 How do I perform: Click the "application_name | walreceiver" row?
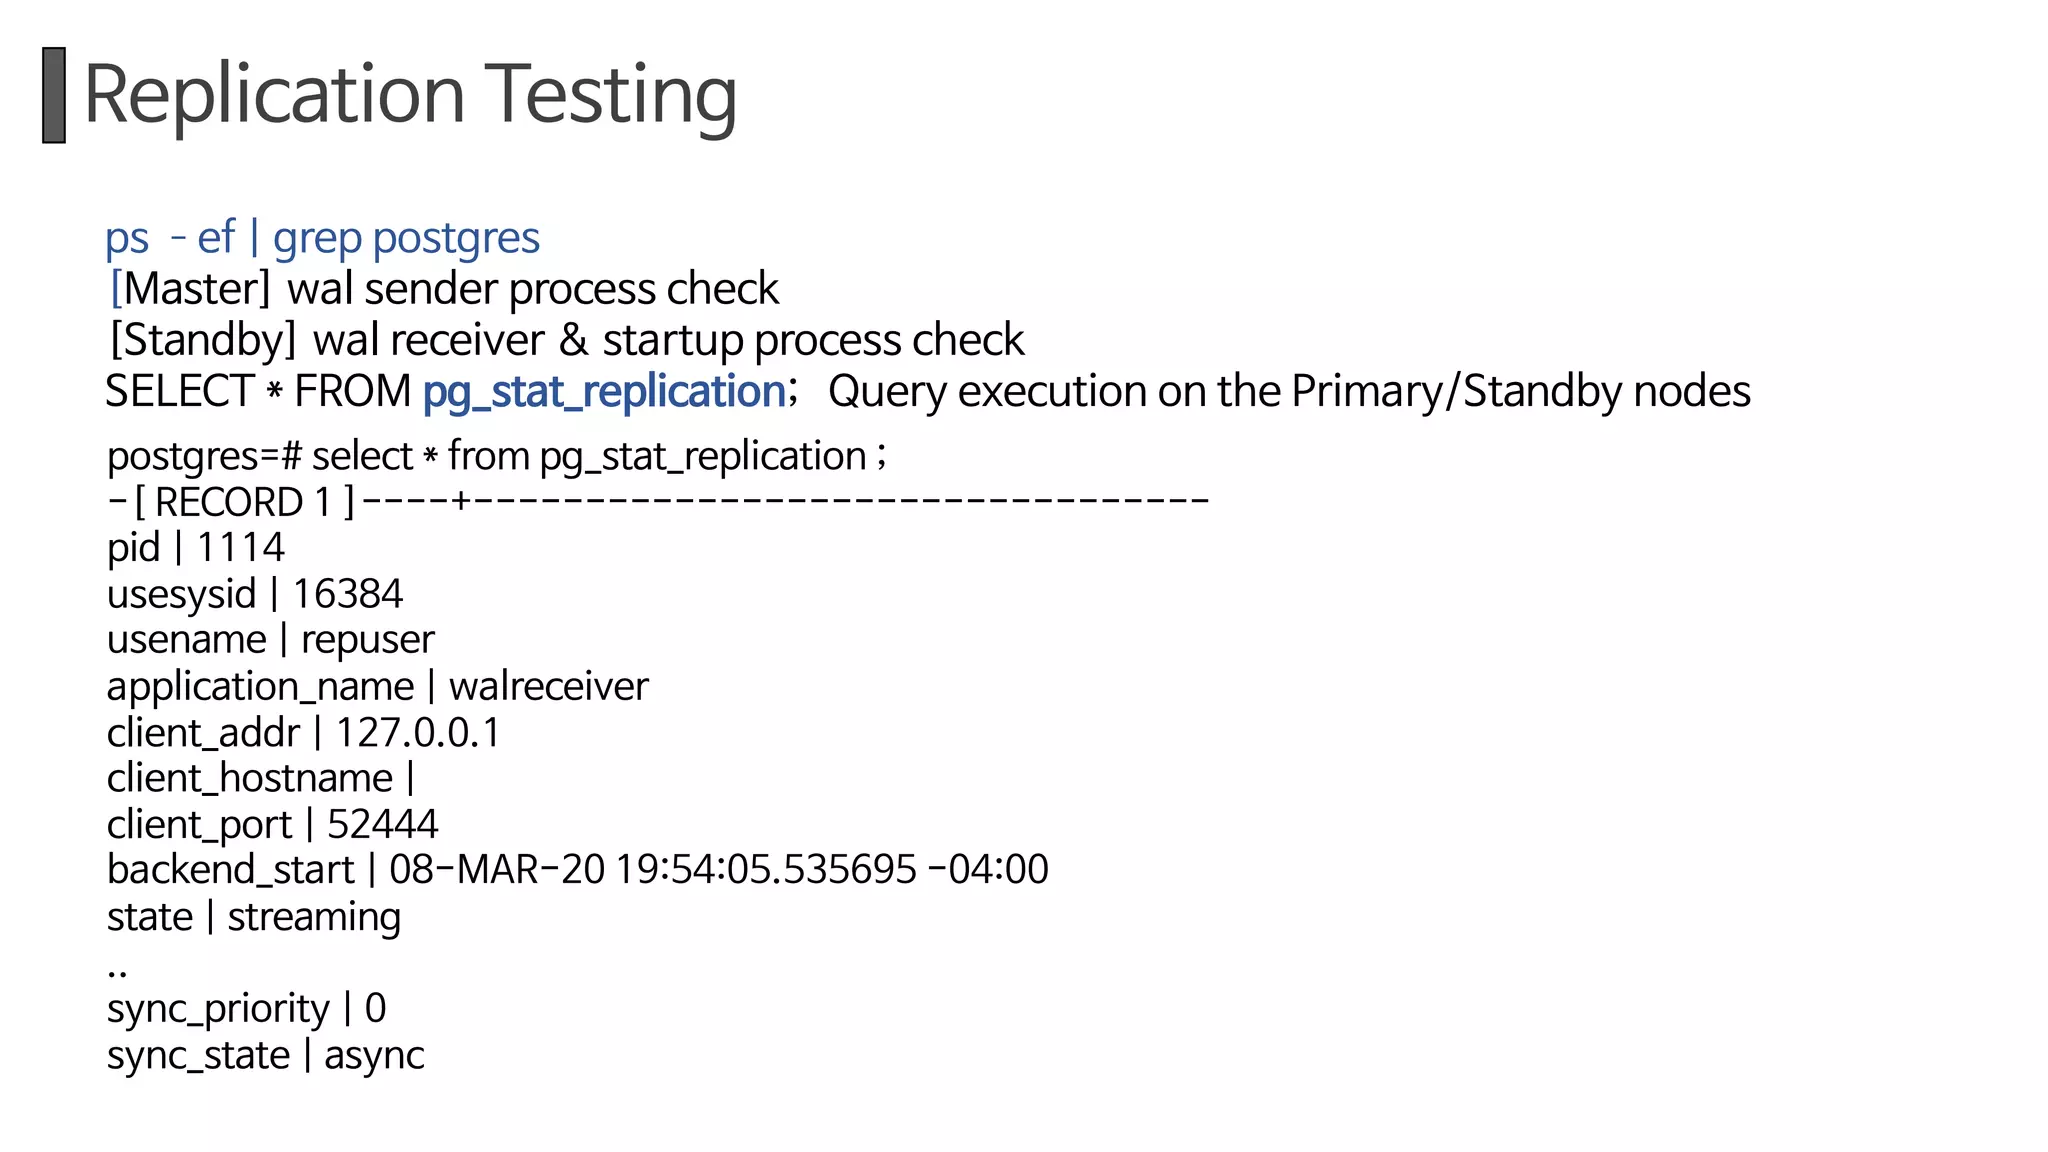coord(377,687)
